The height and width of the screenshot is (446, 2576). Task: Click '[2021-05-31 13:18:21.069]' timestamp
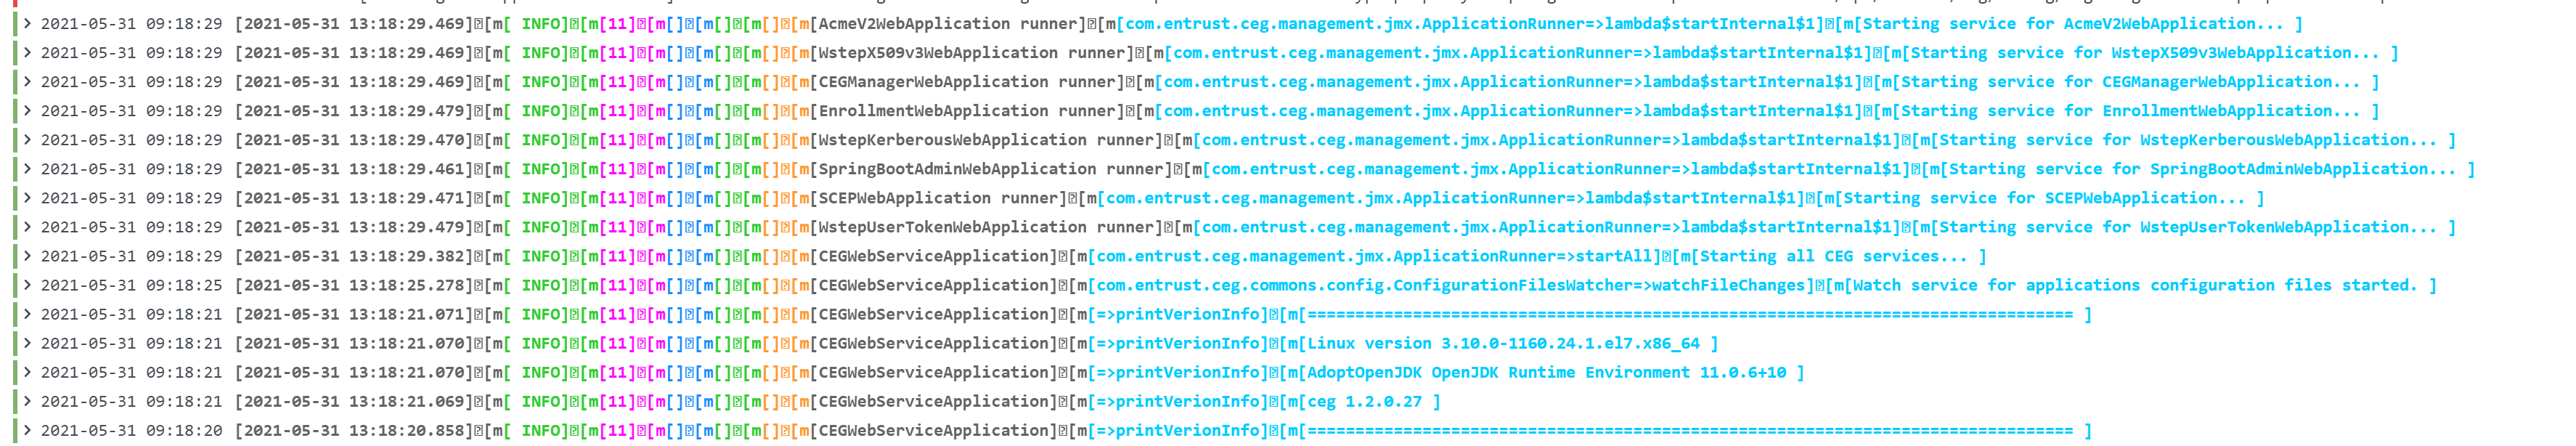coord(355,401)
